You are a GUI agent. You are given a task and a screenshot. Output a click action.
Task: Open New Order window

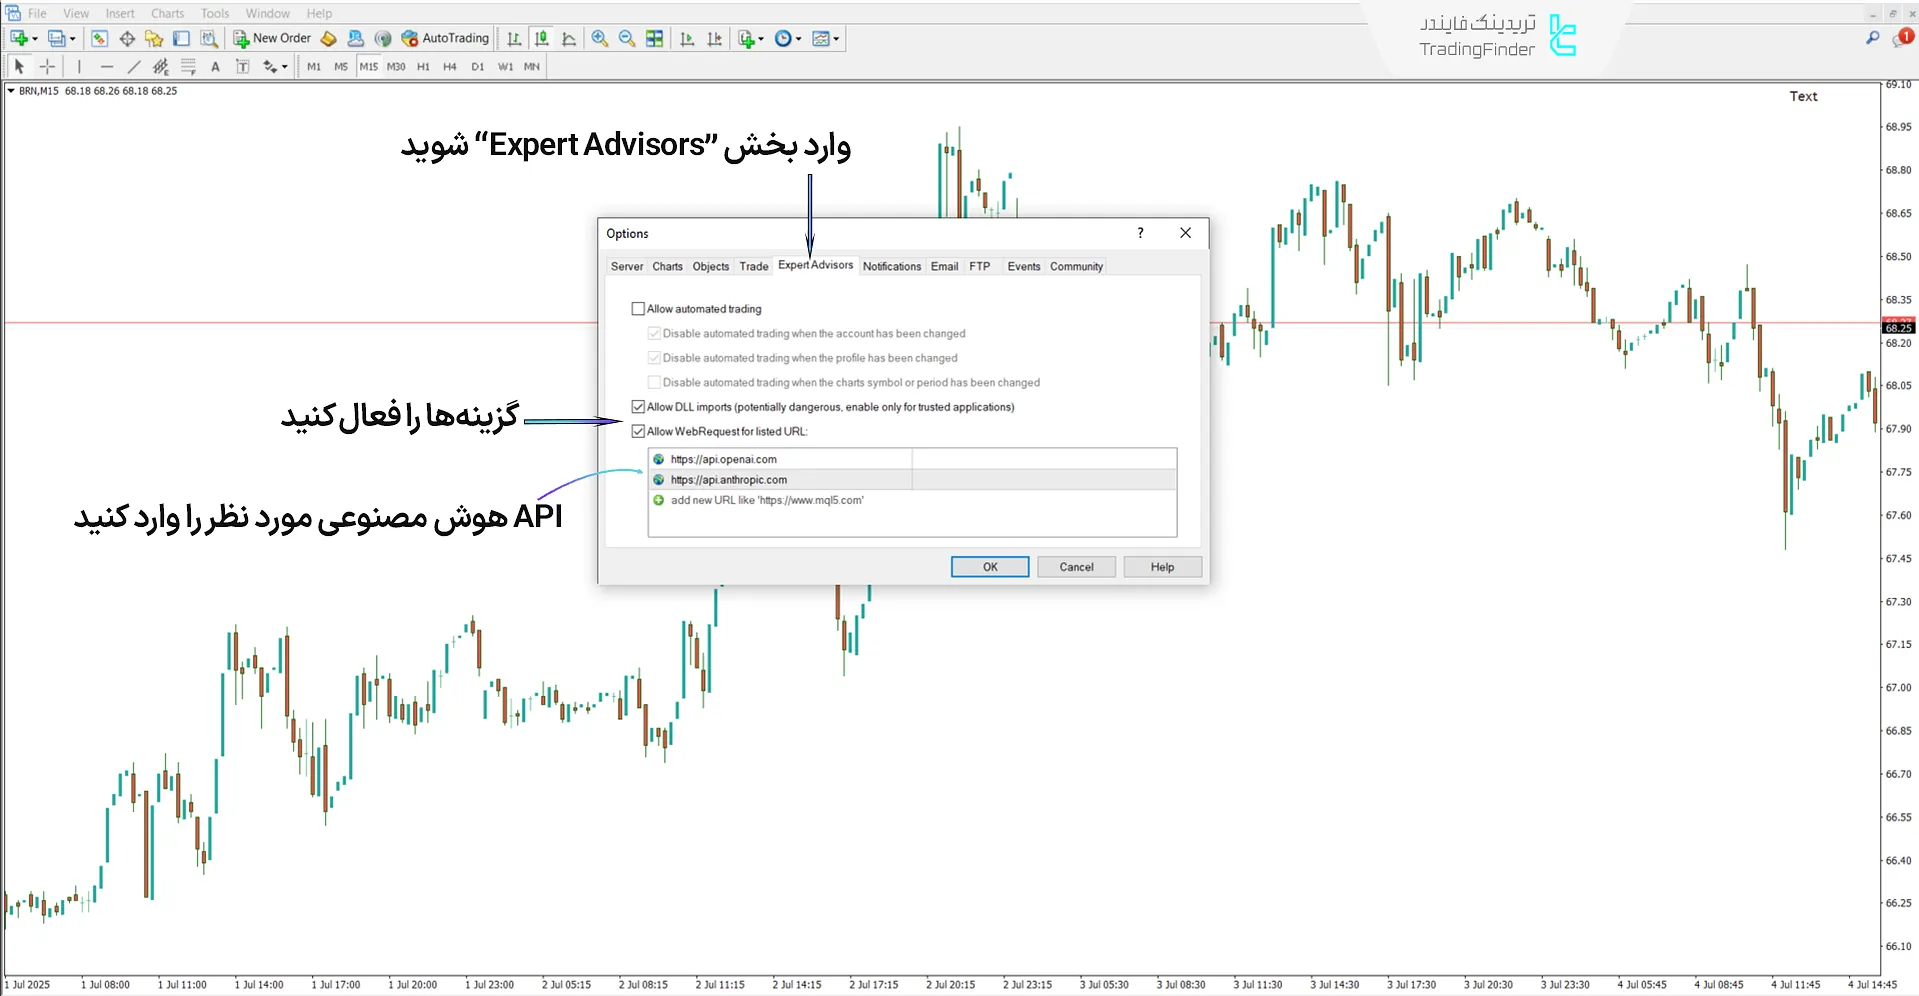pos(272,38)
